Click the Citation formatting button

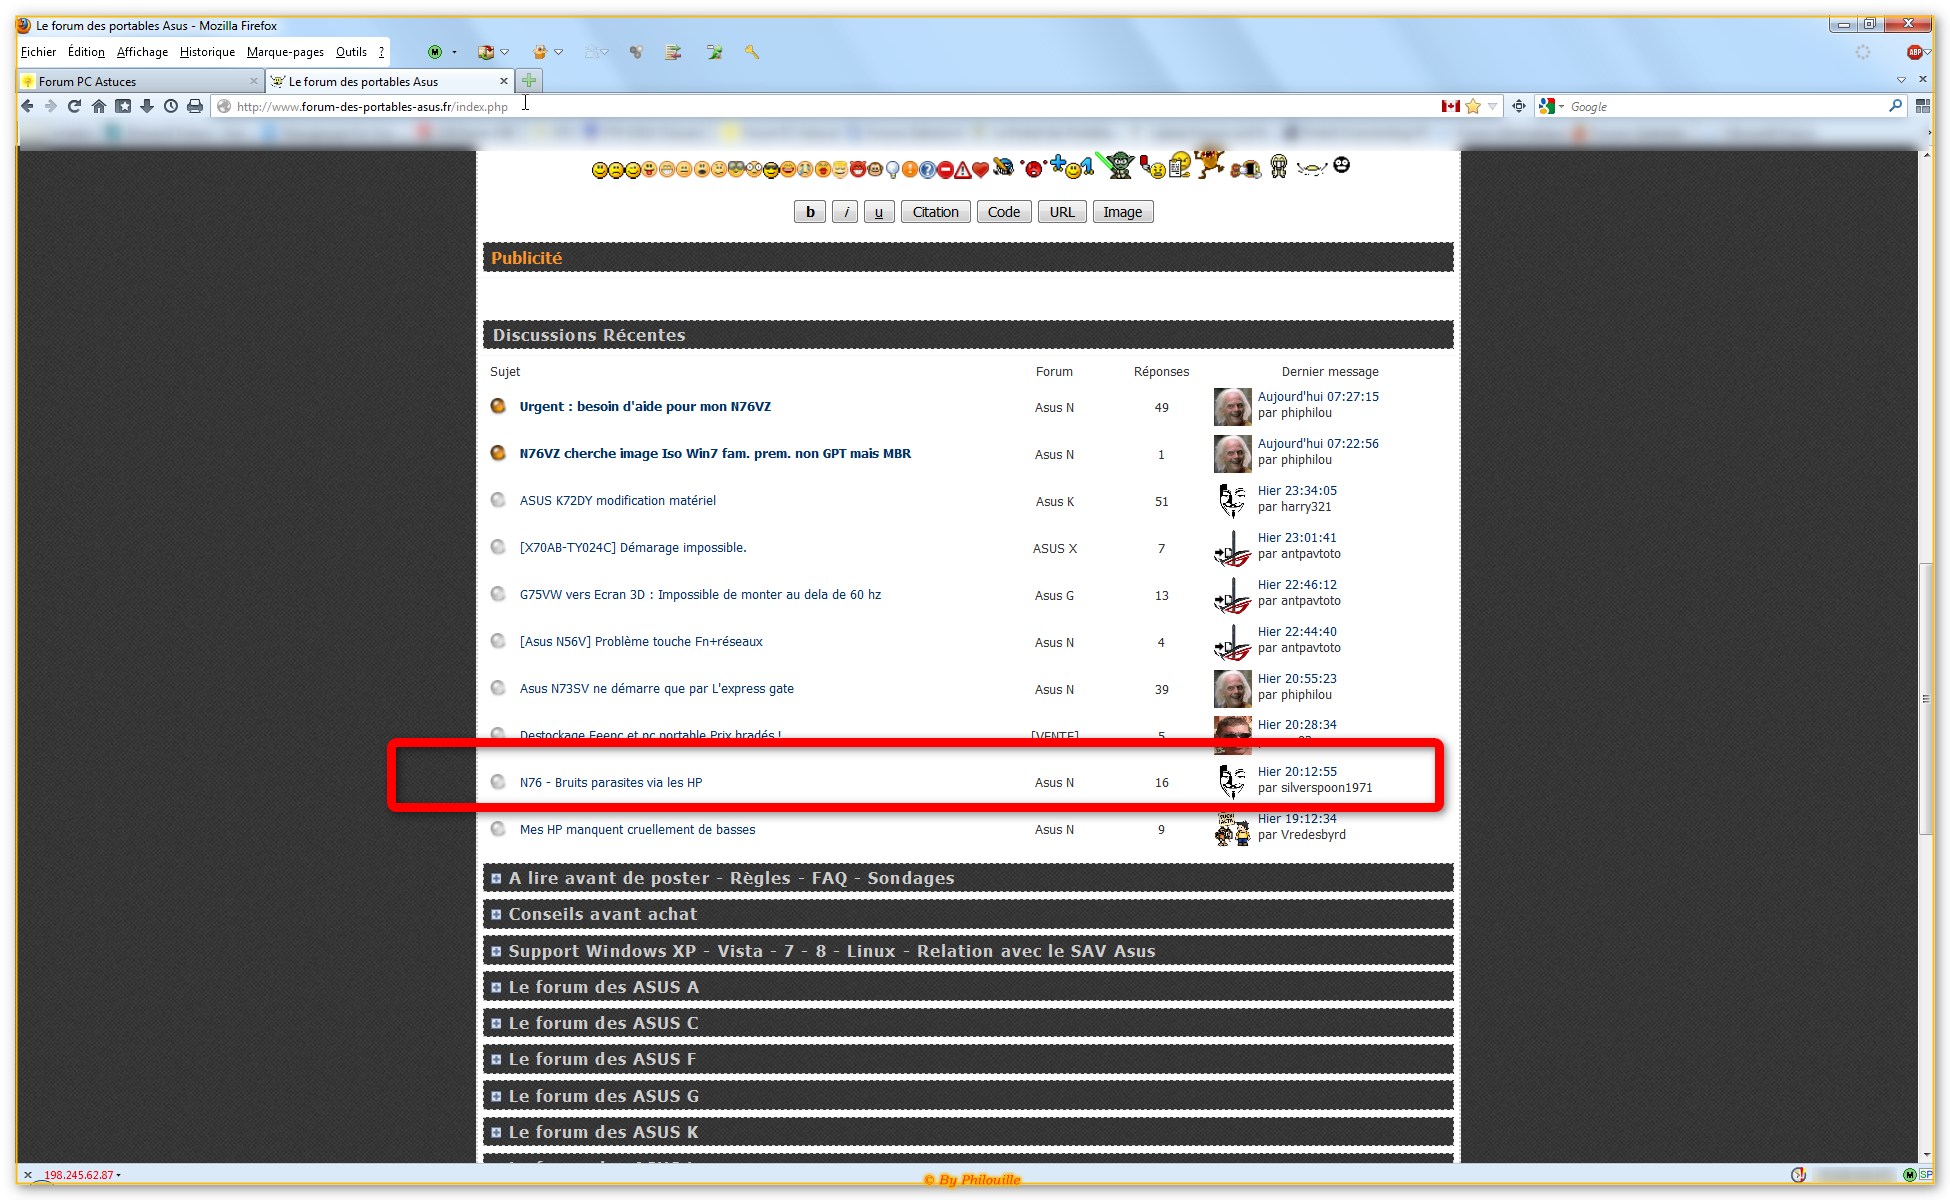935,212
